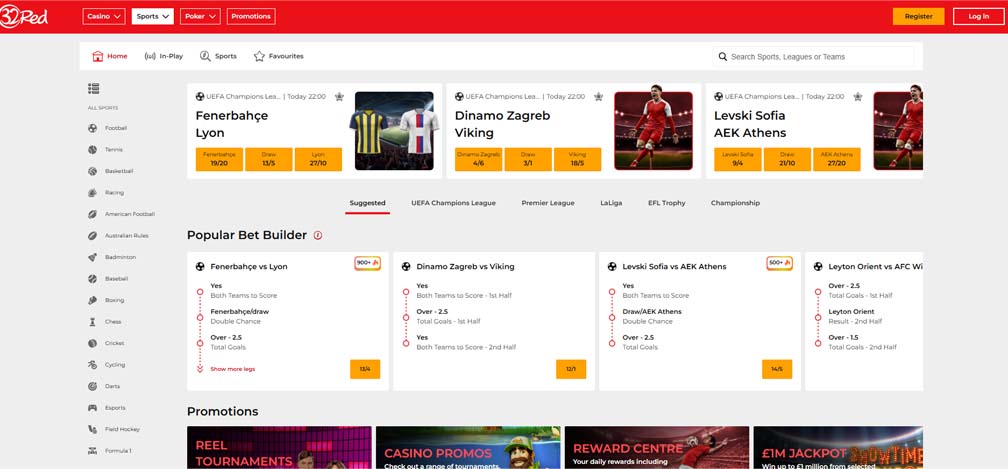Go to the Home tab

pos(110,57)
